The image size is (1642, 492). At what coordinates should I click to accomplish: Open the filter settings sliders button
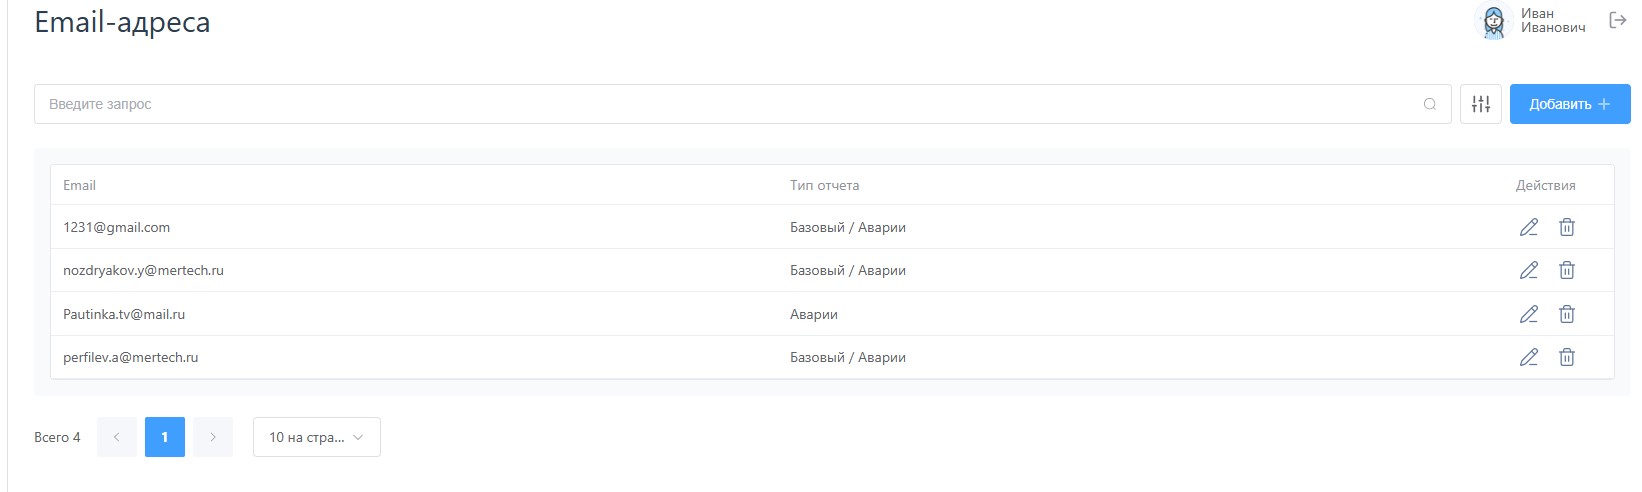click(x=1481, y=104)
